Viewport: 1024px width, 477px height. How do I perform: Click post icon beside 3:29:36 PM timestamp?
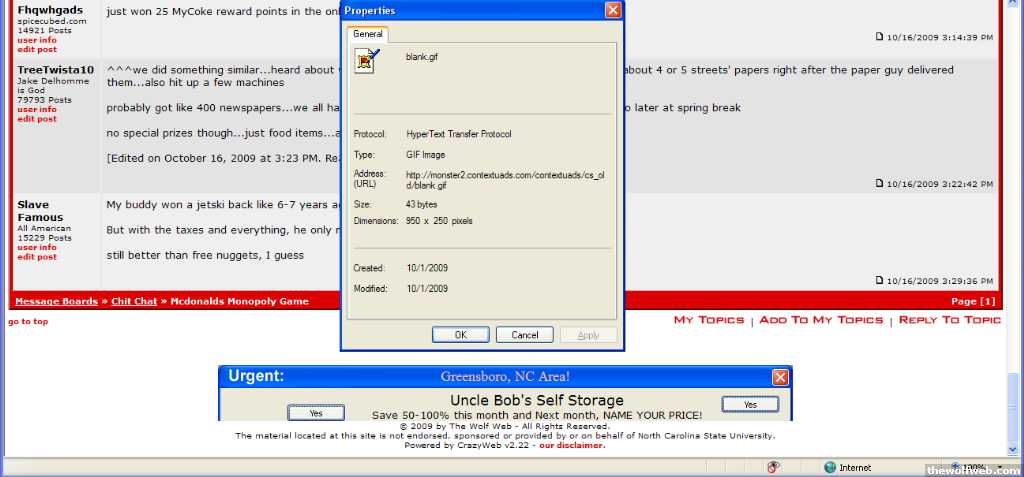click(880, 281)
